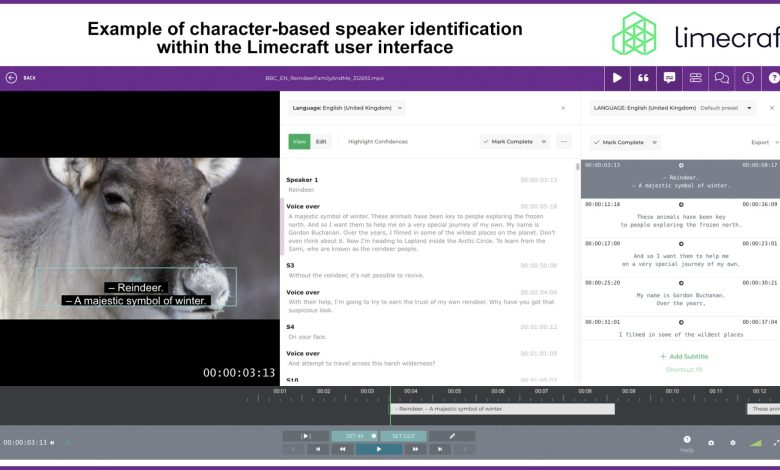Open the transcript three-dots more menu
Image resolution: width=780 pixels, height=470 pixels.
564,142
